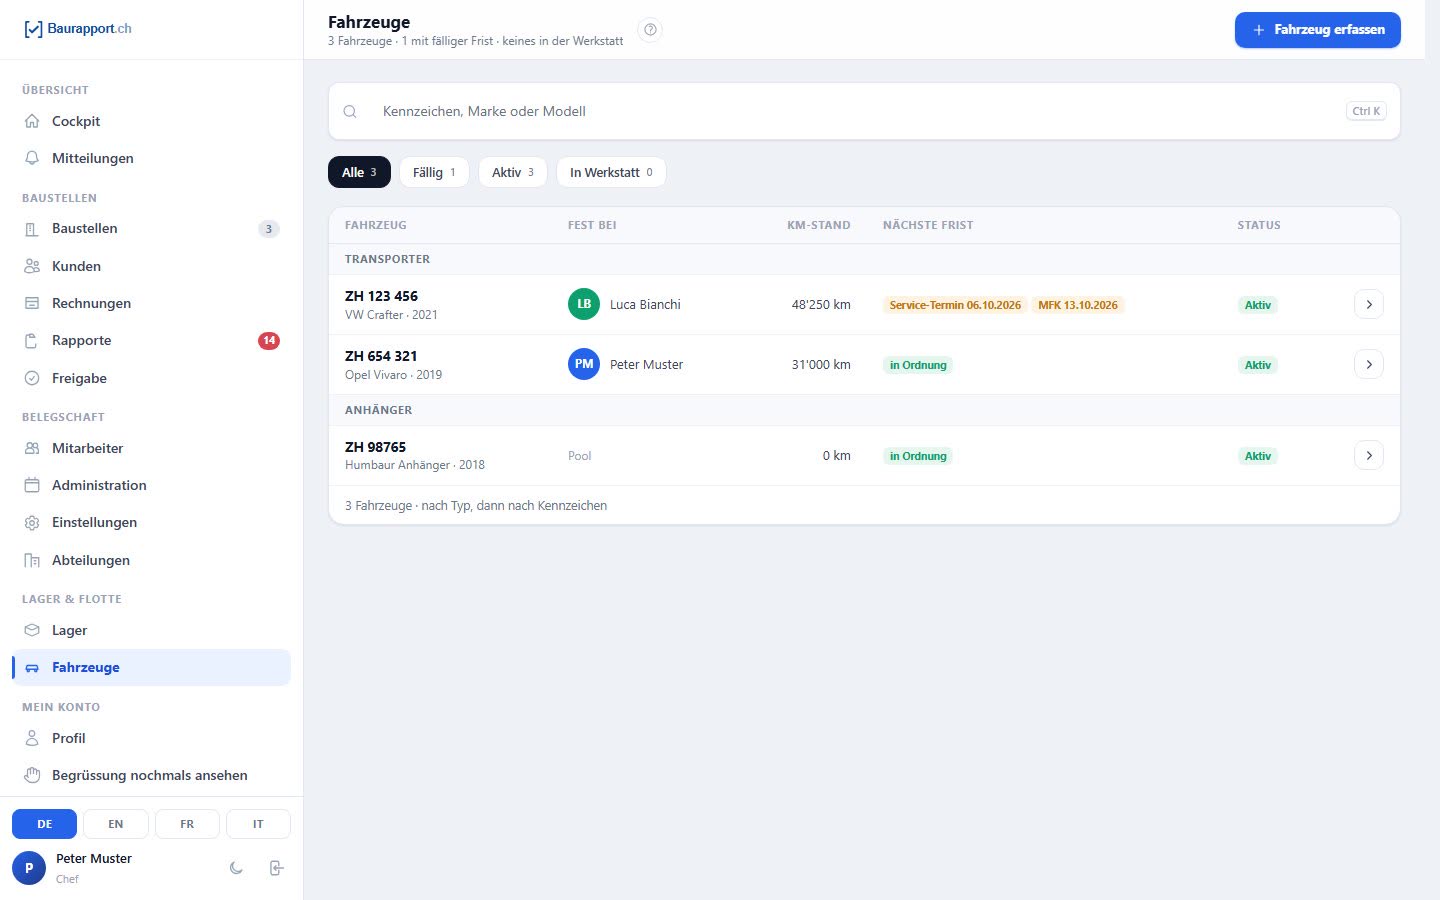Click the Rapporte clipboard icon
1440x900 pixels.
pyautogui.click(x=32, y=341)
